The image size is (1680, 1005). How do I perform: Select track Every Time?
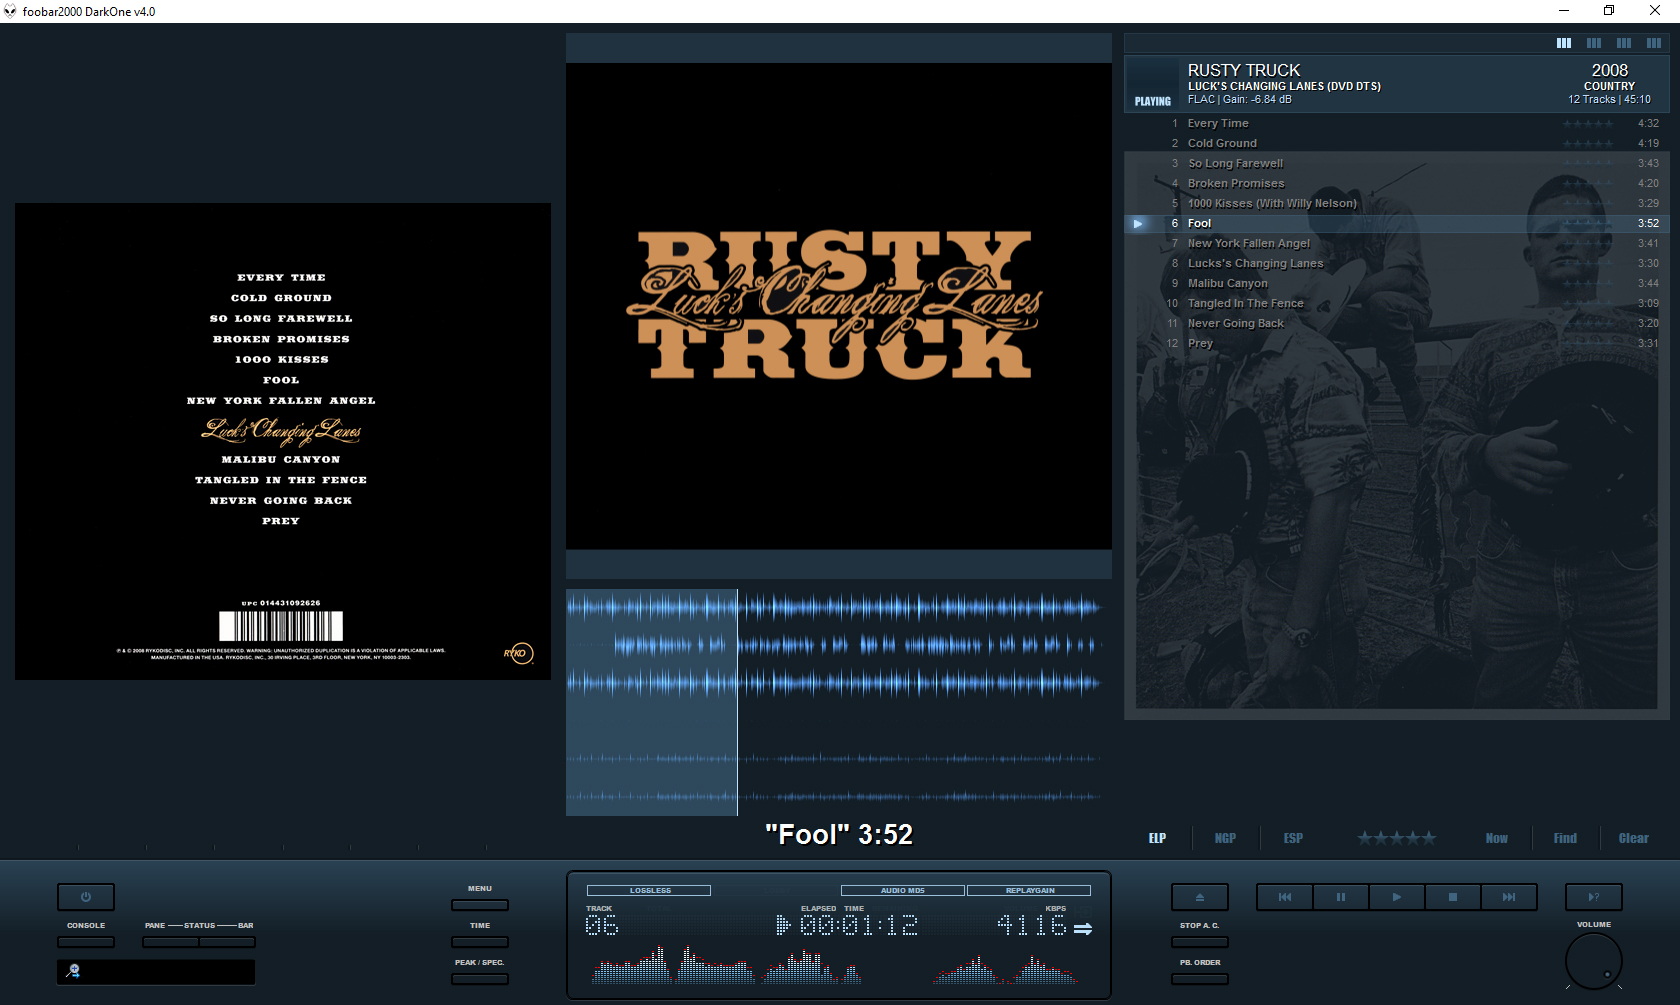pos(1397,123)
